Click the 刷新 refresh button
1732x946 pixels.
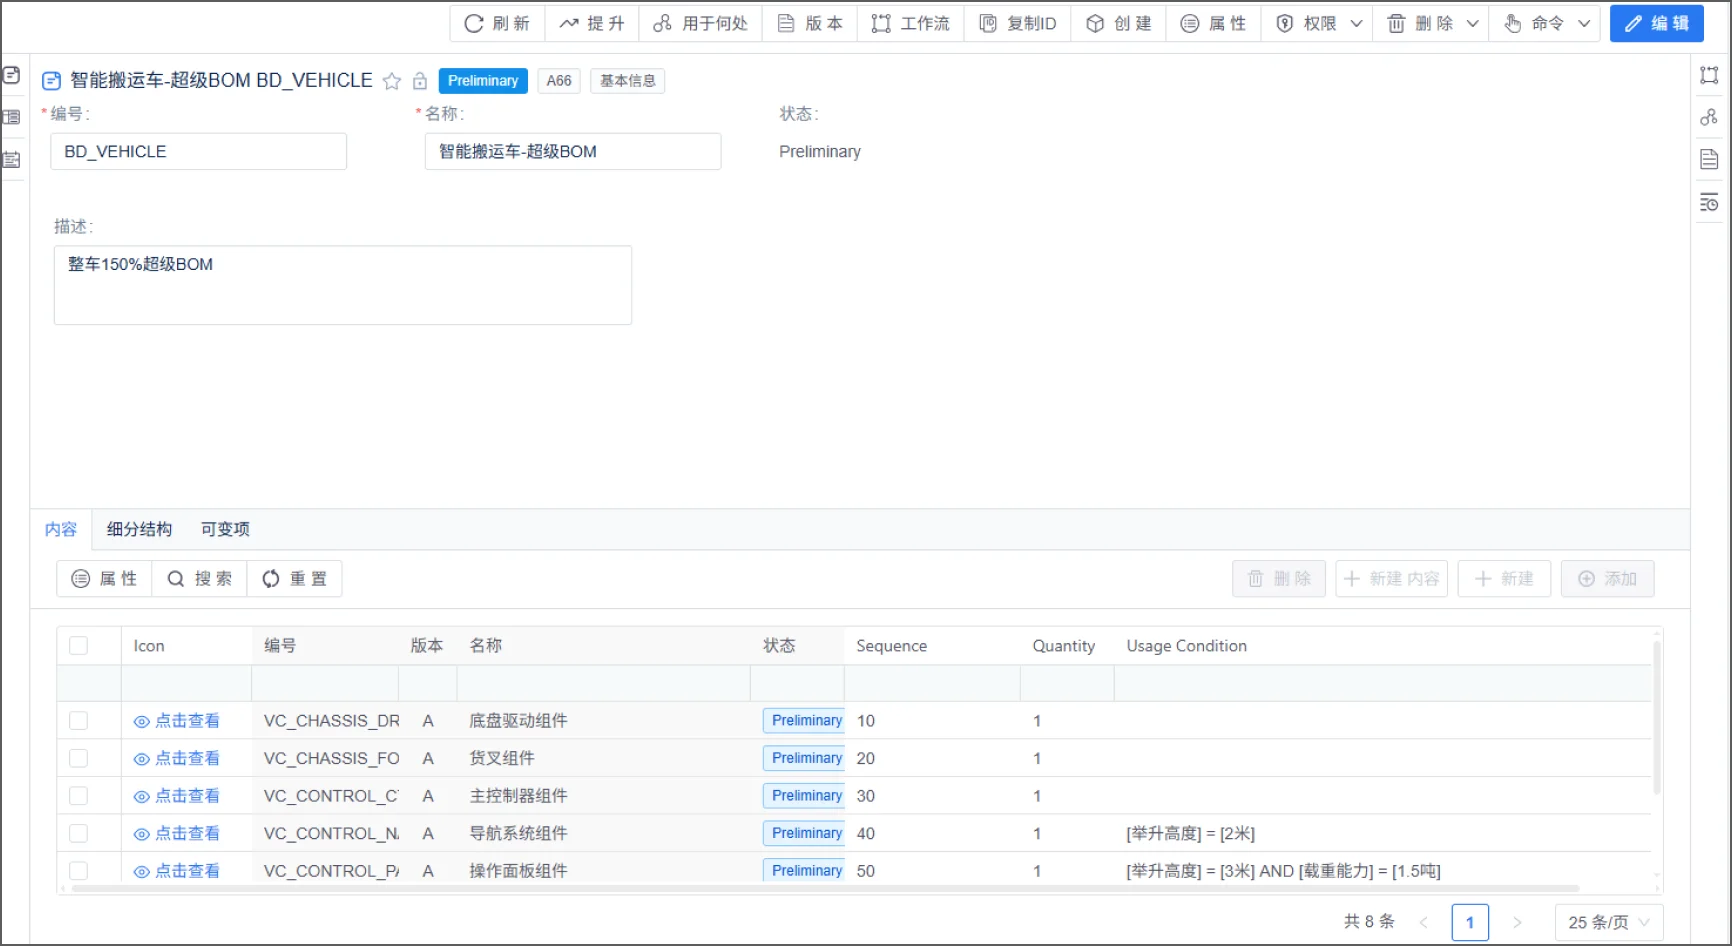coord(498,23)
